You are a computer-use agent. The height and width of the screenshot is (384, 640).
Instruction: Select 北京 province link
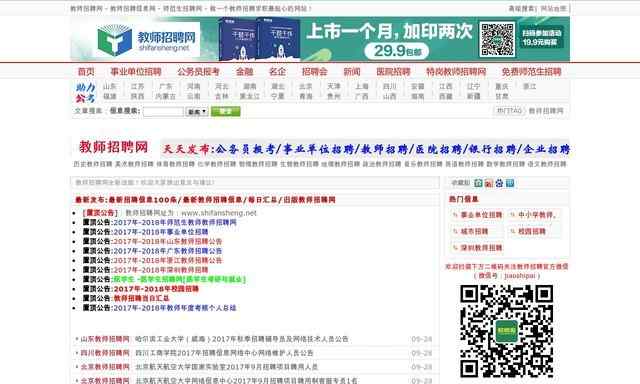coord(306,87)
